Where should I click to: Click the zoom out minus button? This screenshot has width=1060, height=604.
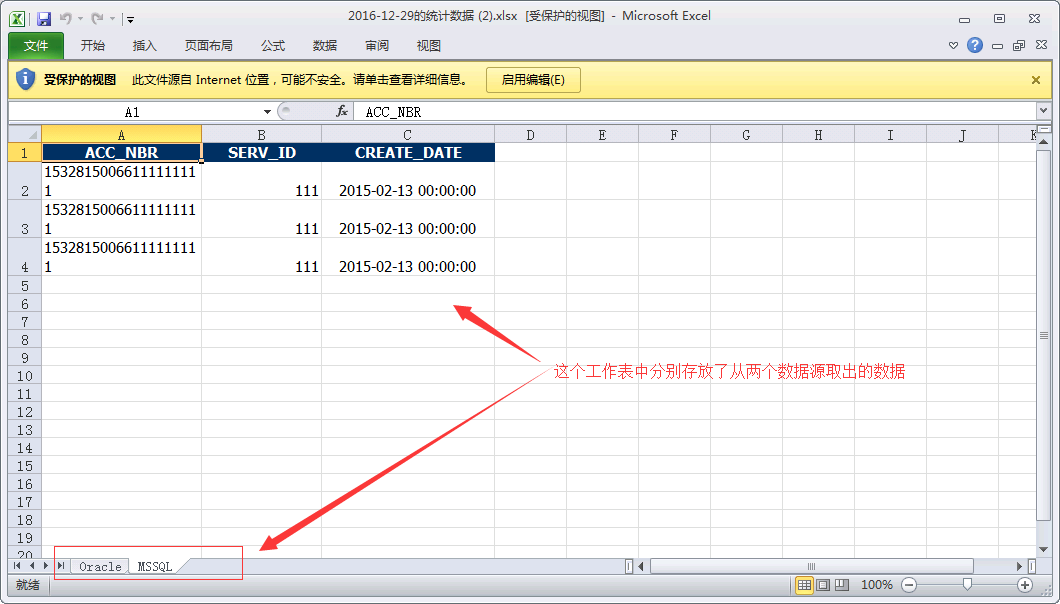(909, 585)
